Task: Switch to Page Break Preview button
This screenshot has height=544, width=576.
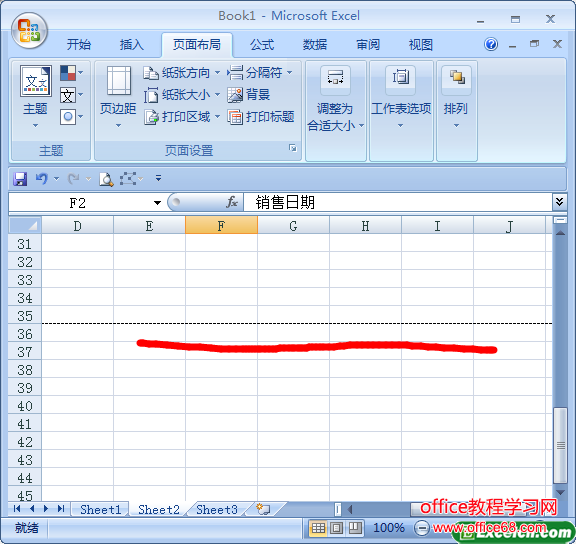Action: 355,528
